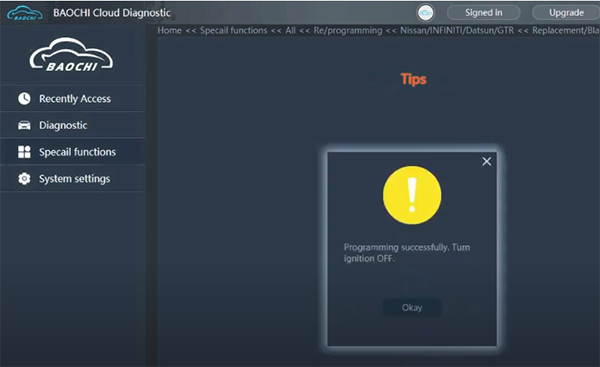The height and width of the screenshot is (367, 600).
Task: Click the 'Programming successfully' message text
Action: point(407,253)
